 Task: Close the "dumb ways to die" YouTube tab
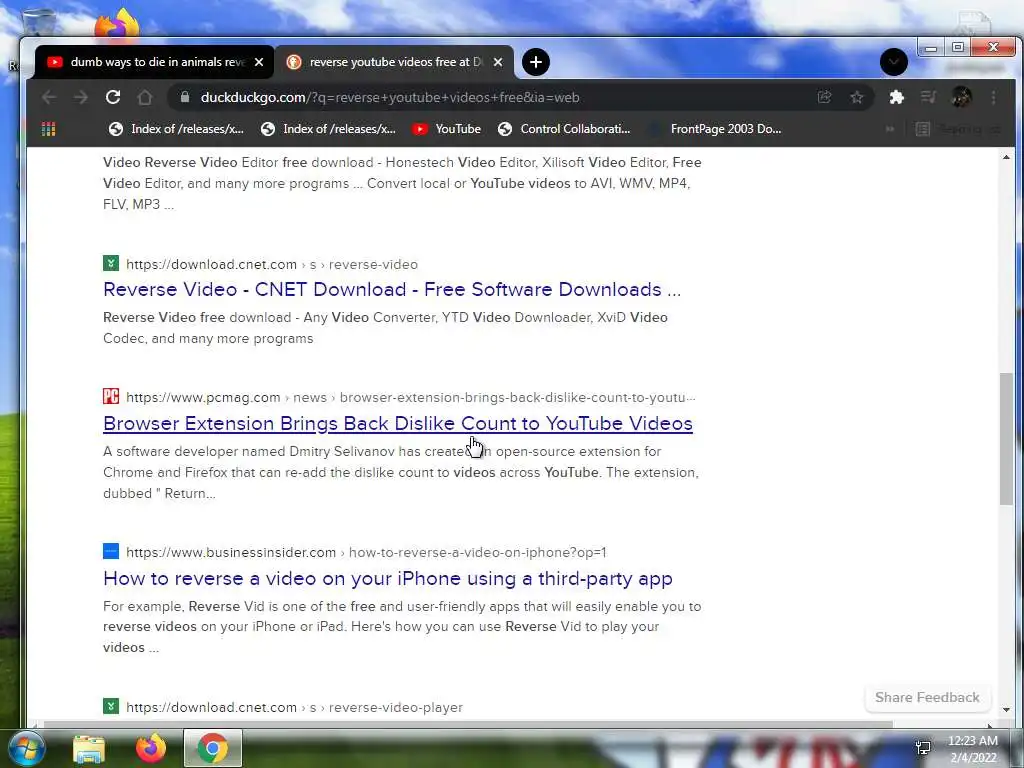point(259,62)
